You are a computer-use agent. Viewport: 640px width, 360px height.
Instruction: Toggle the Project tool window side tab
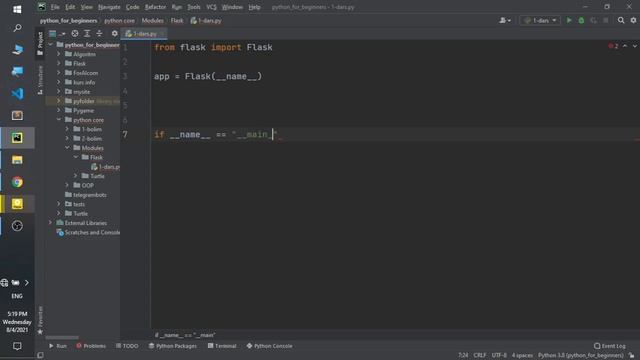tap(40, 44)
